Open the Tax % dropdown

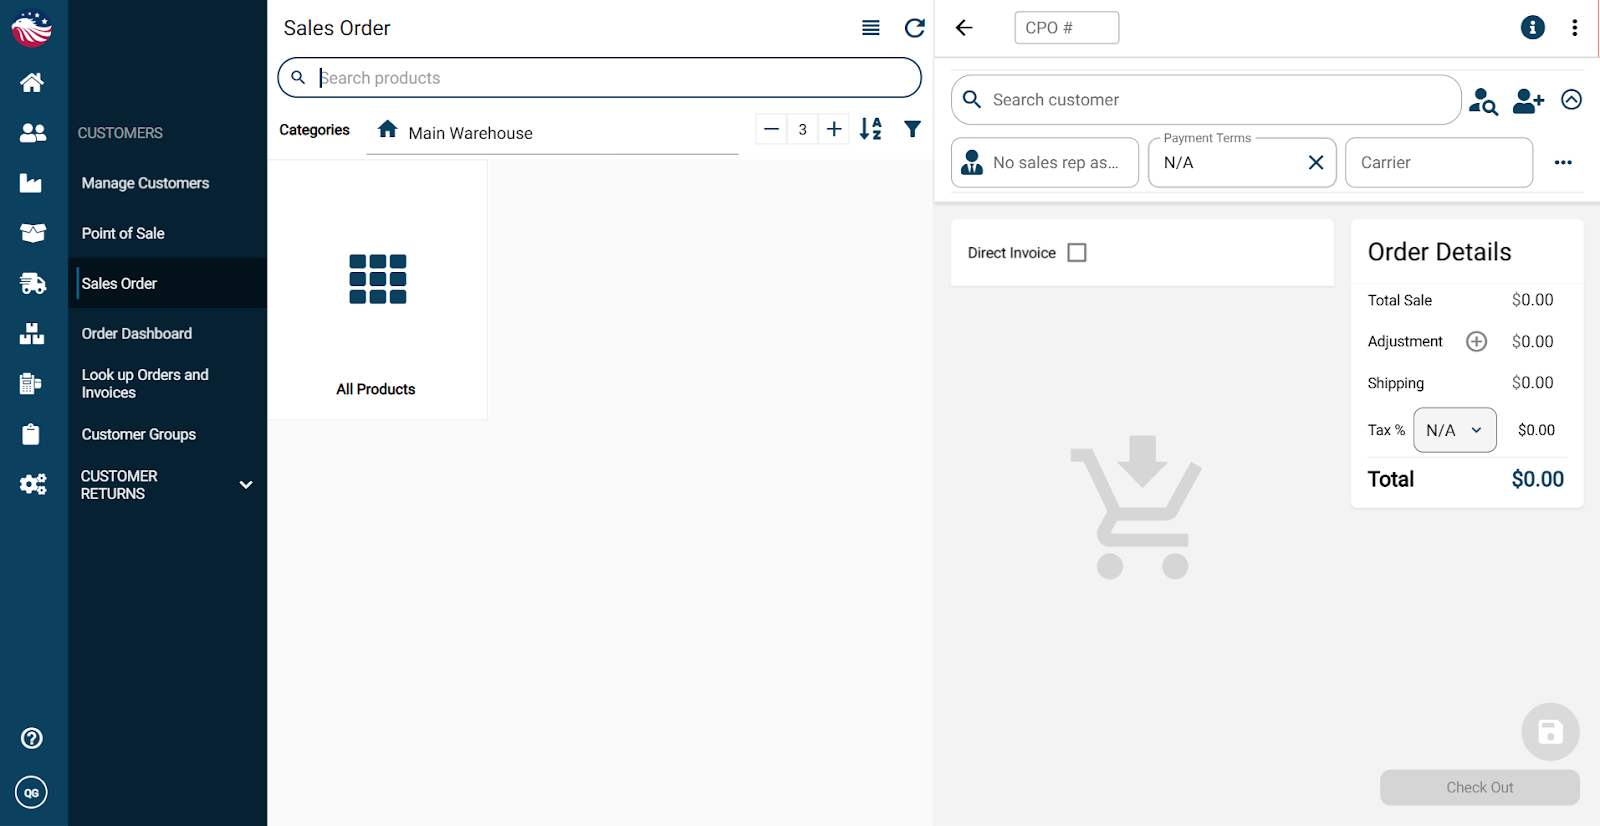point(1455,430)
